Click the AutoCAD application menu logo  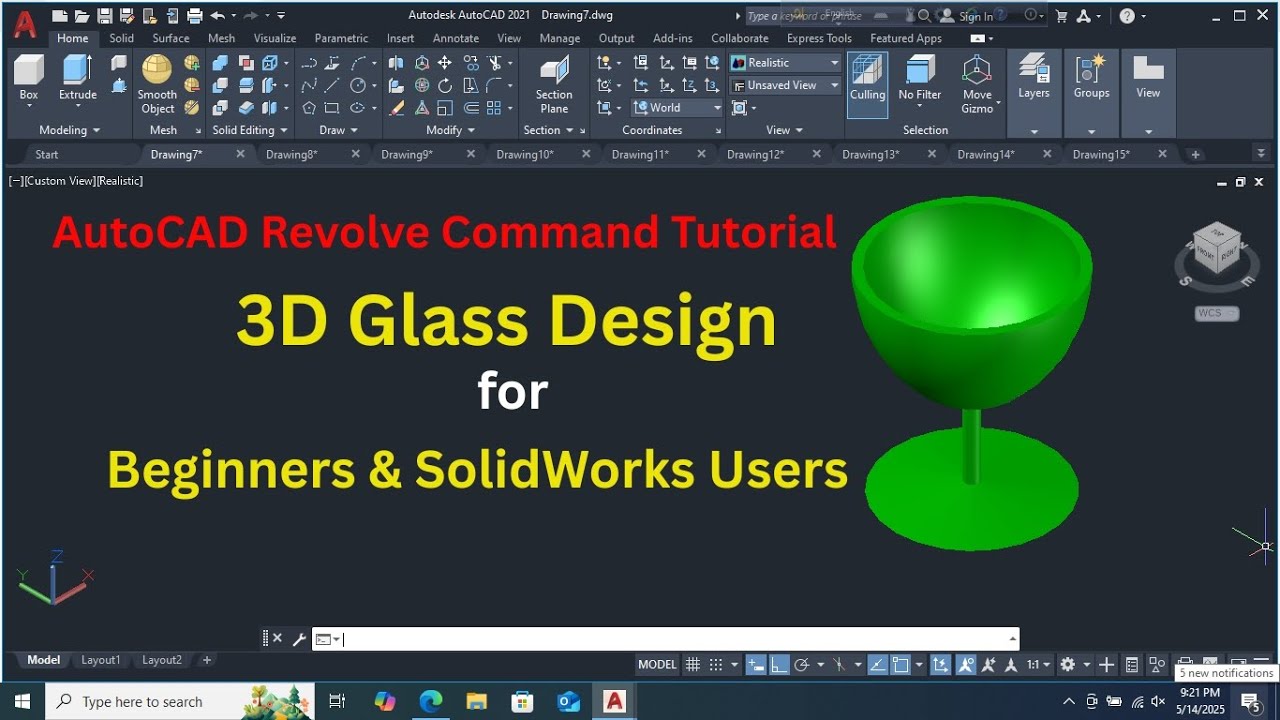pos(25,22)
